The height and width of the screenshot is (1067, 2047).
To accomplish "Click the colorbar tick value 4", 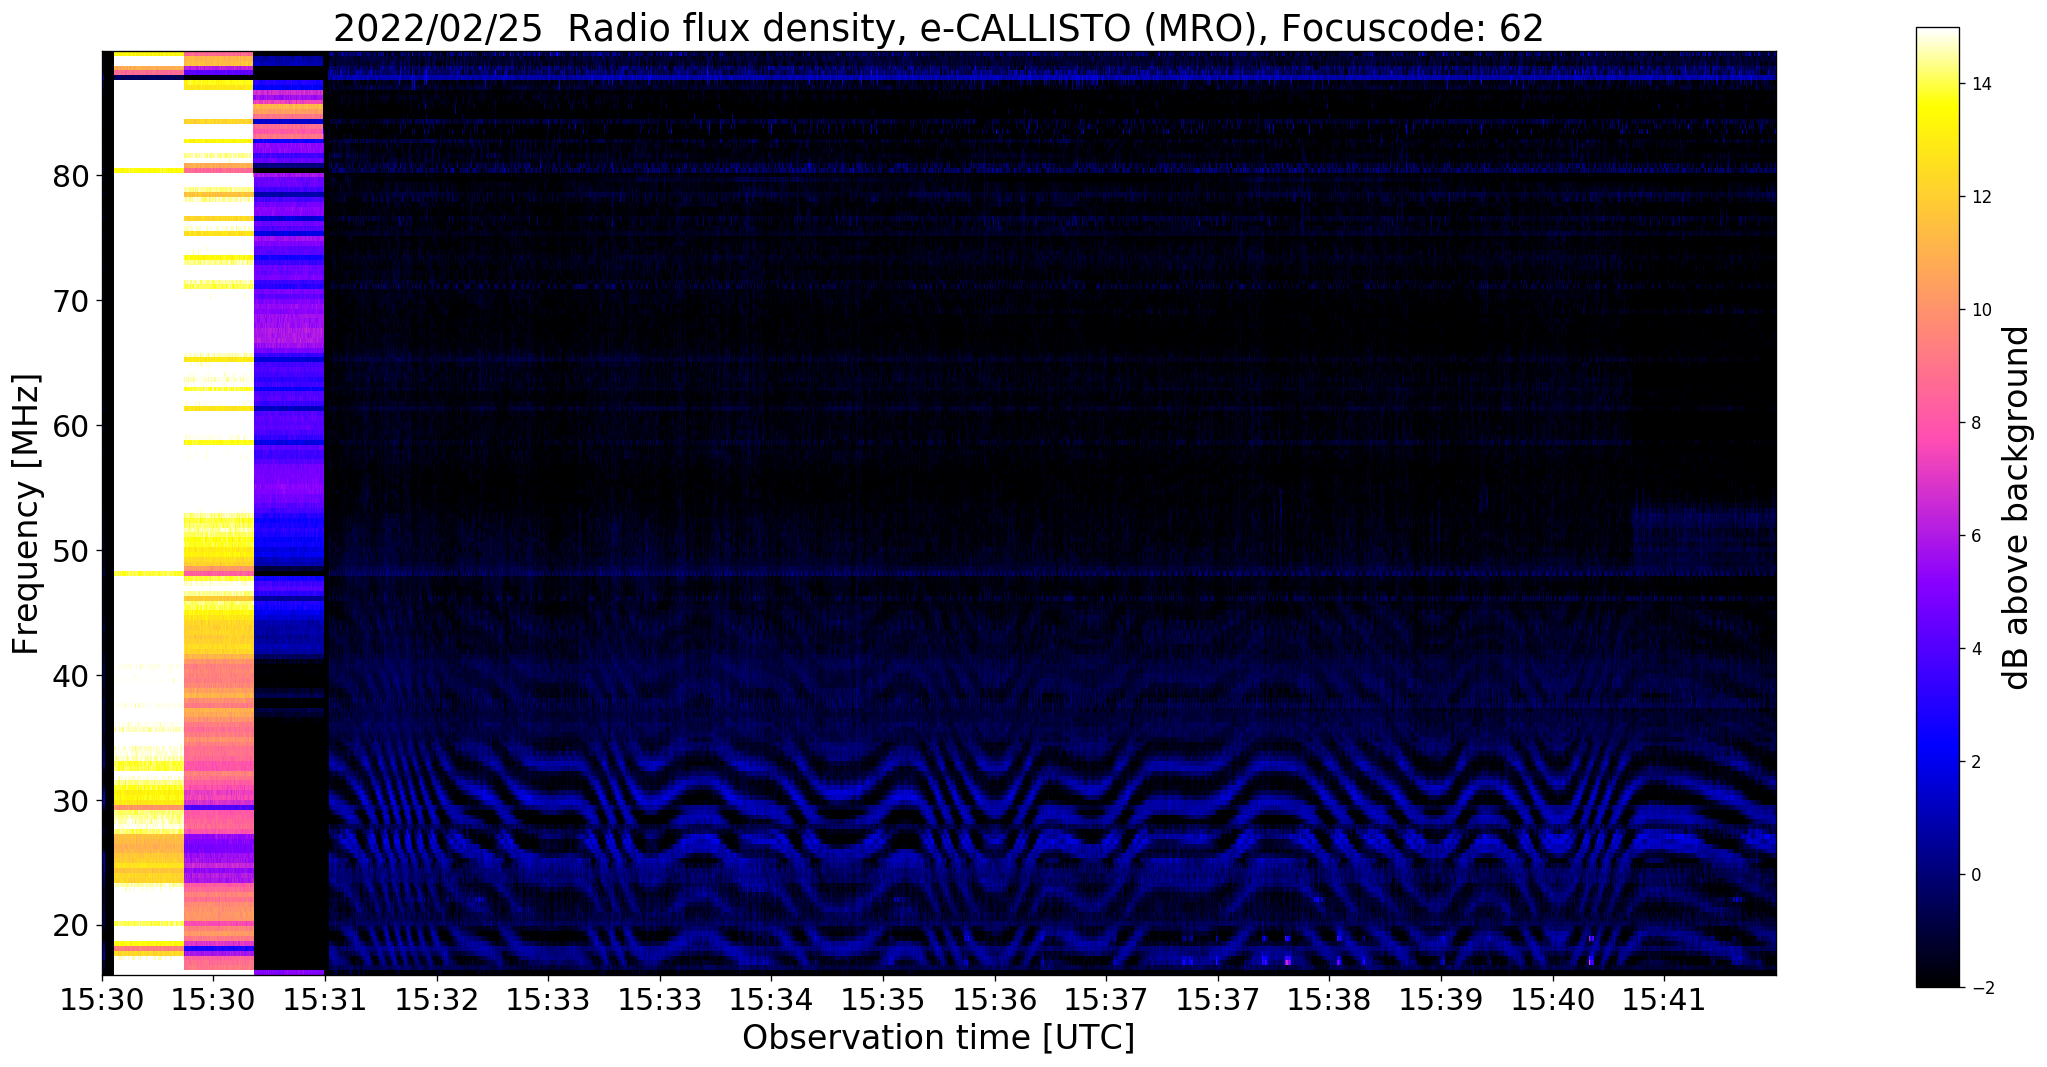I will [1975, 649].
